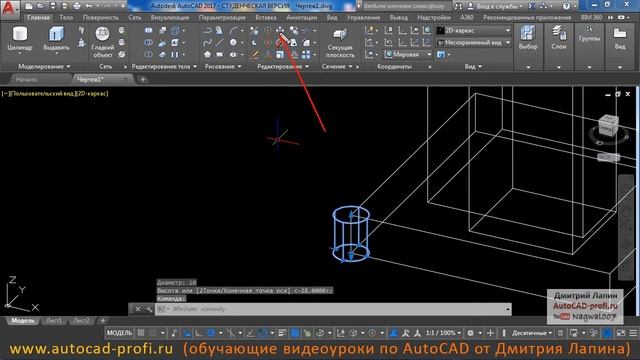Open the Groups (Группы) panel icon
This screenshot has width=640, height=360.
tap(589, 30)
